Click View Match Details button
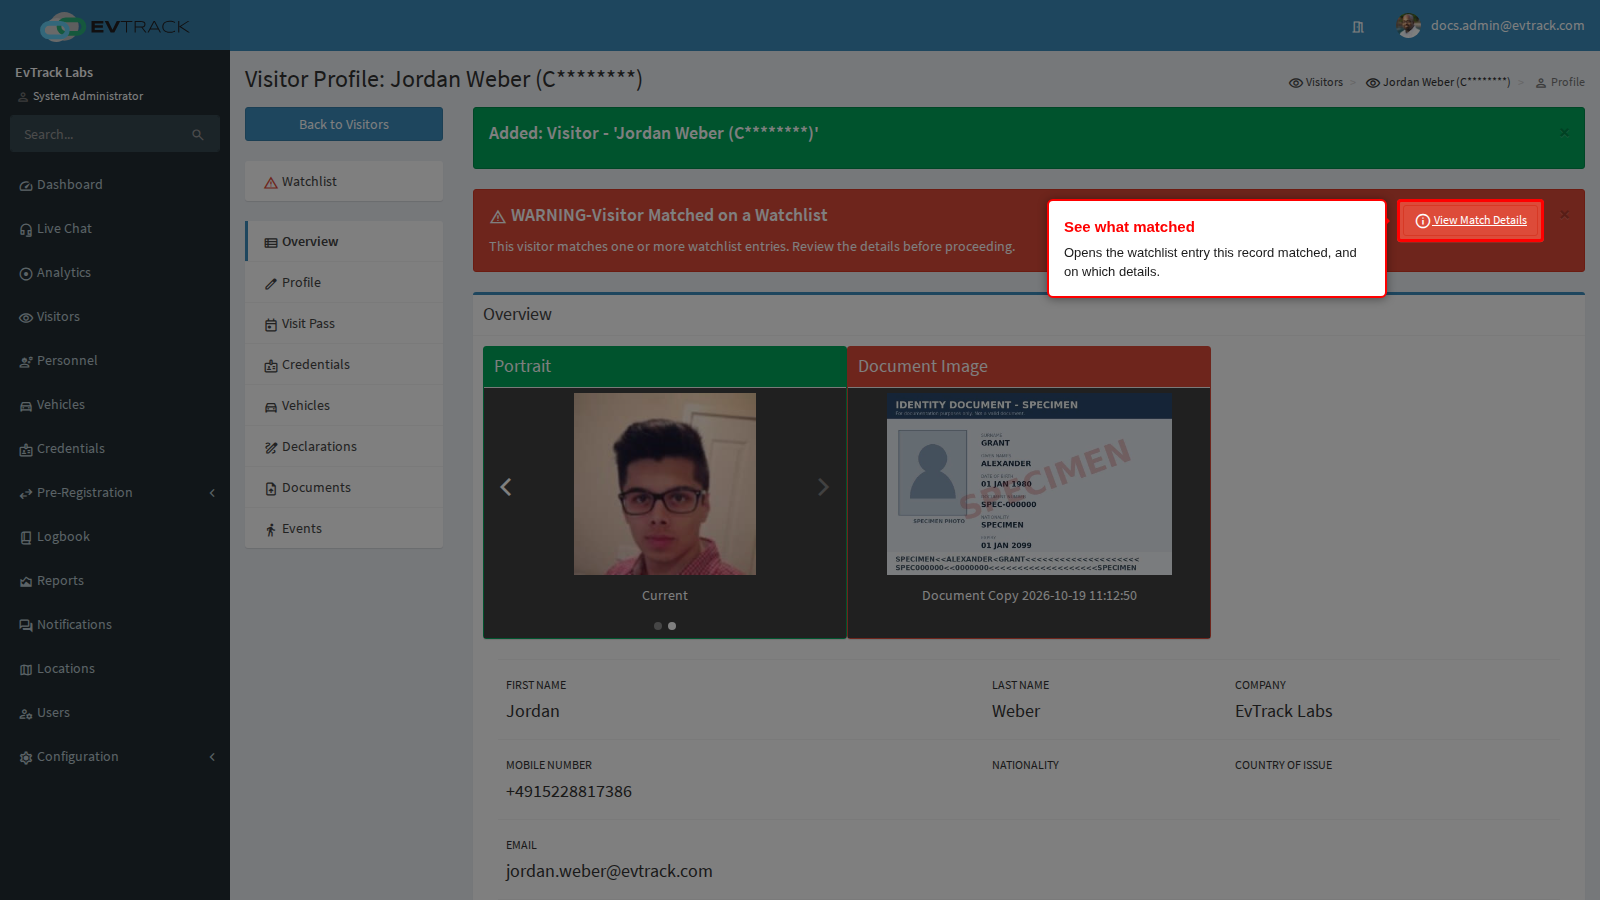Viewport: 1600px width, 900px height. pyautogui.click(x=1470, y=220)
